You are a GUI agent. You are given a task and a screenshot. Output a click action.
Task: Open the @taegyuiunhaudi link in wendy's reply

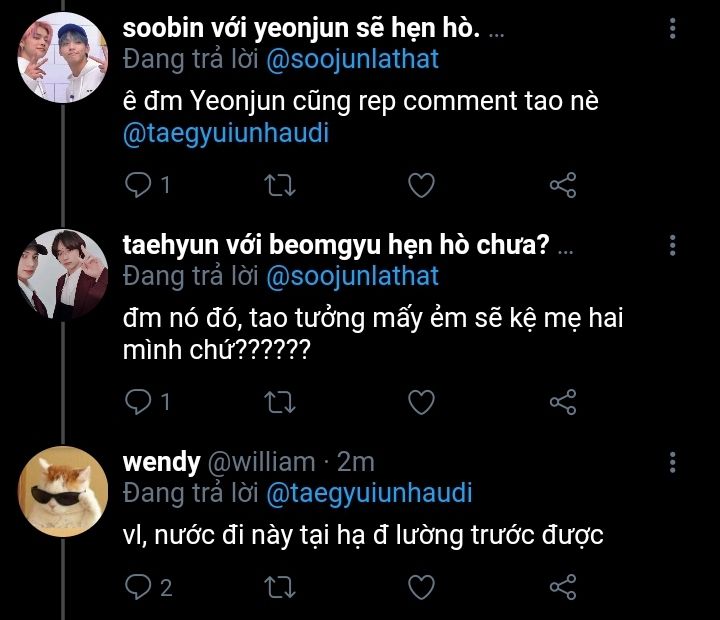(368, 493)
